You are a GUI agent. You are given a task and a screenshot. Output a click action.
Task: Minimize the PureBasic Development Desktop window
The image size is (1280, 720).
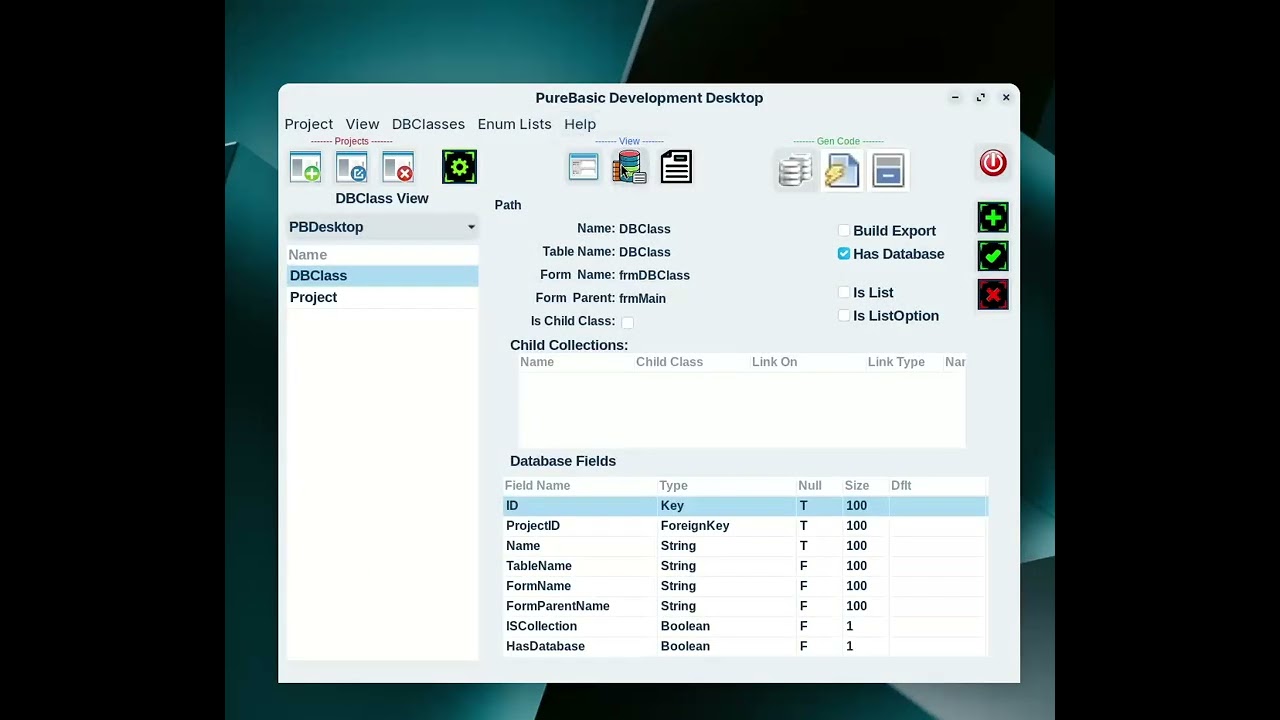point(955,97)
